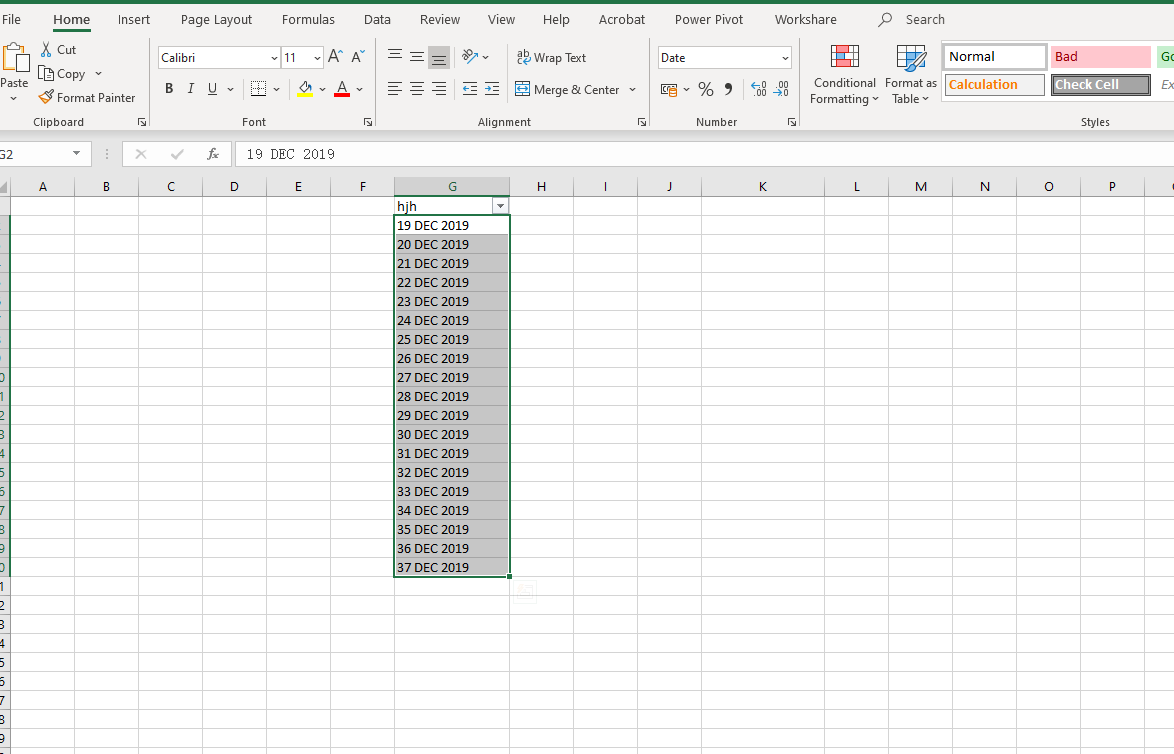The height and width of the screenshot is (754, 1174).
Task: Switch to the Power Pivot tab
Action: (x=709, y=19)
